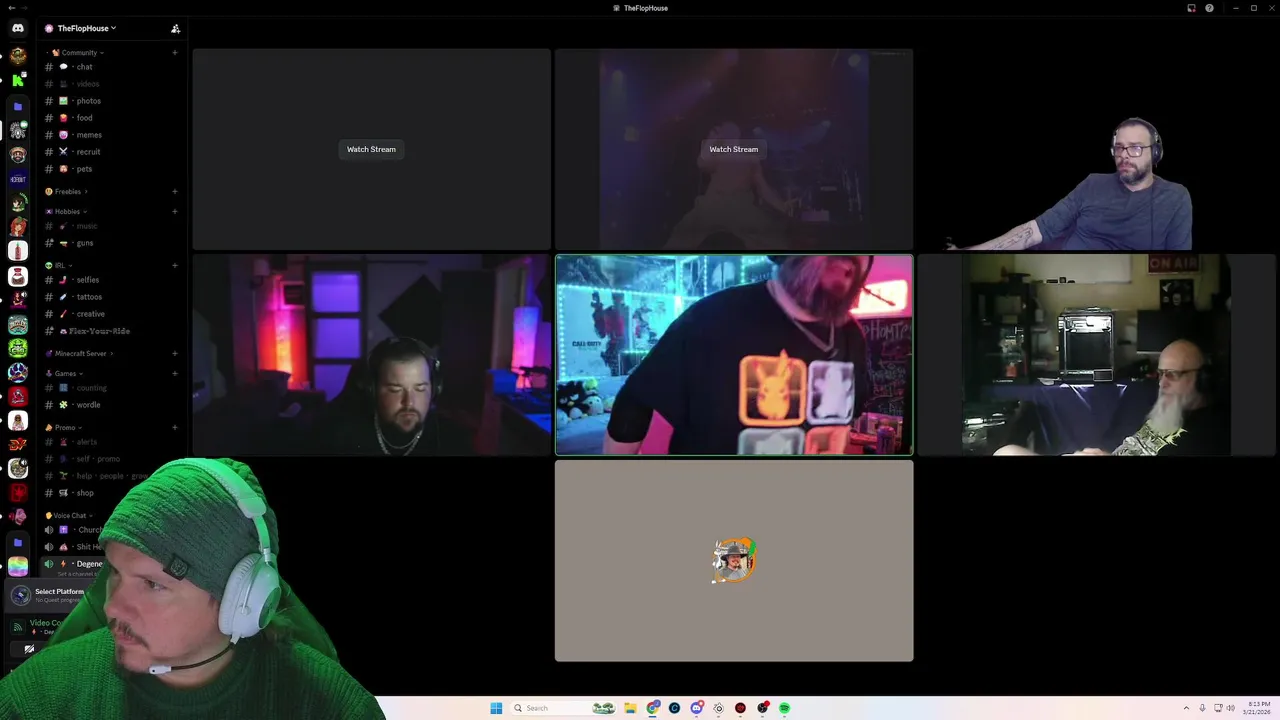
Task: Add a channel in Minecraft Server category
Action: click(x=174, y=353)
